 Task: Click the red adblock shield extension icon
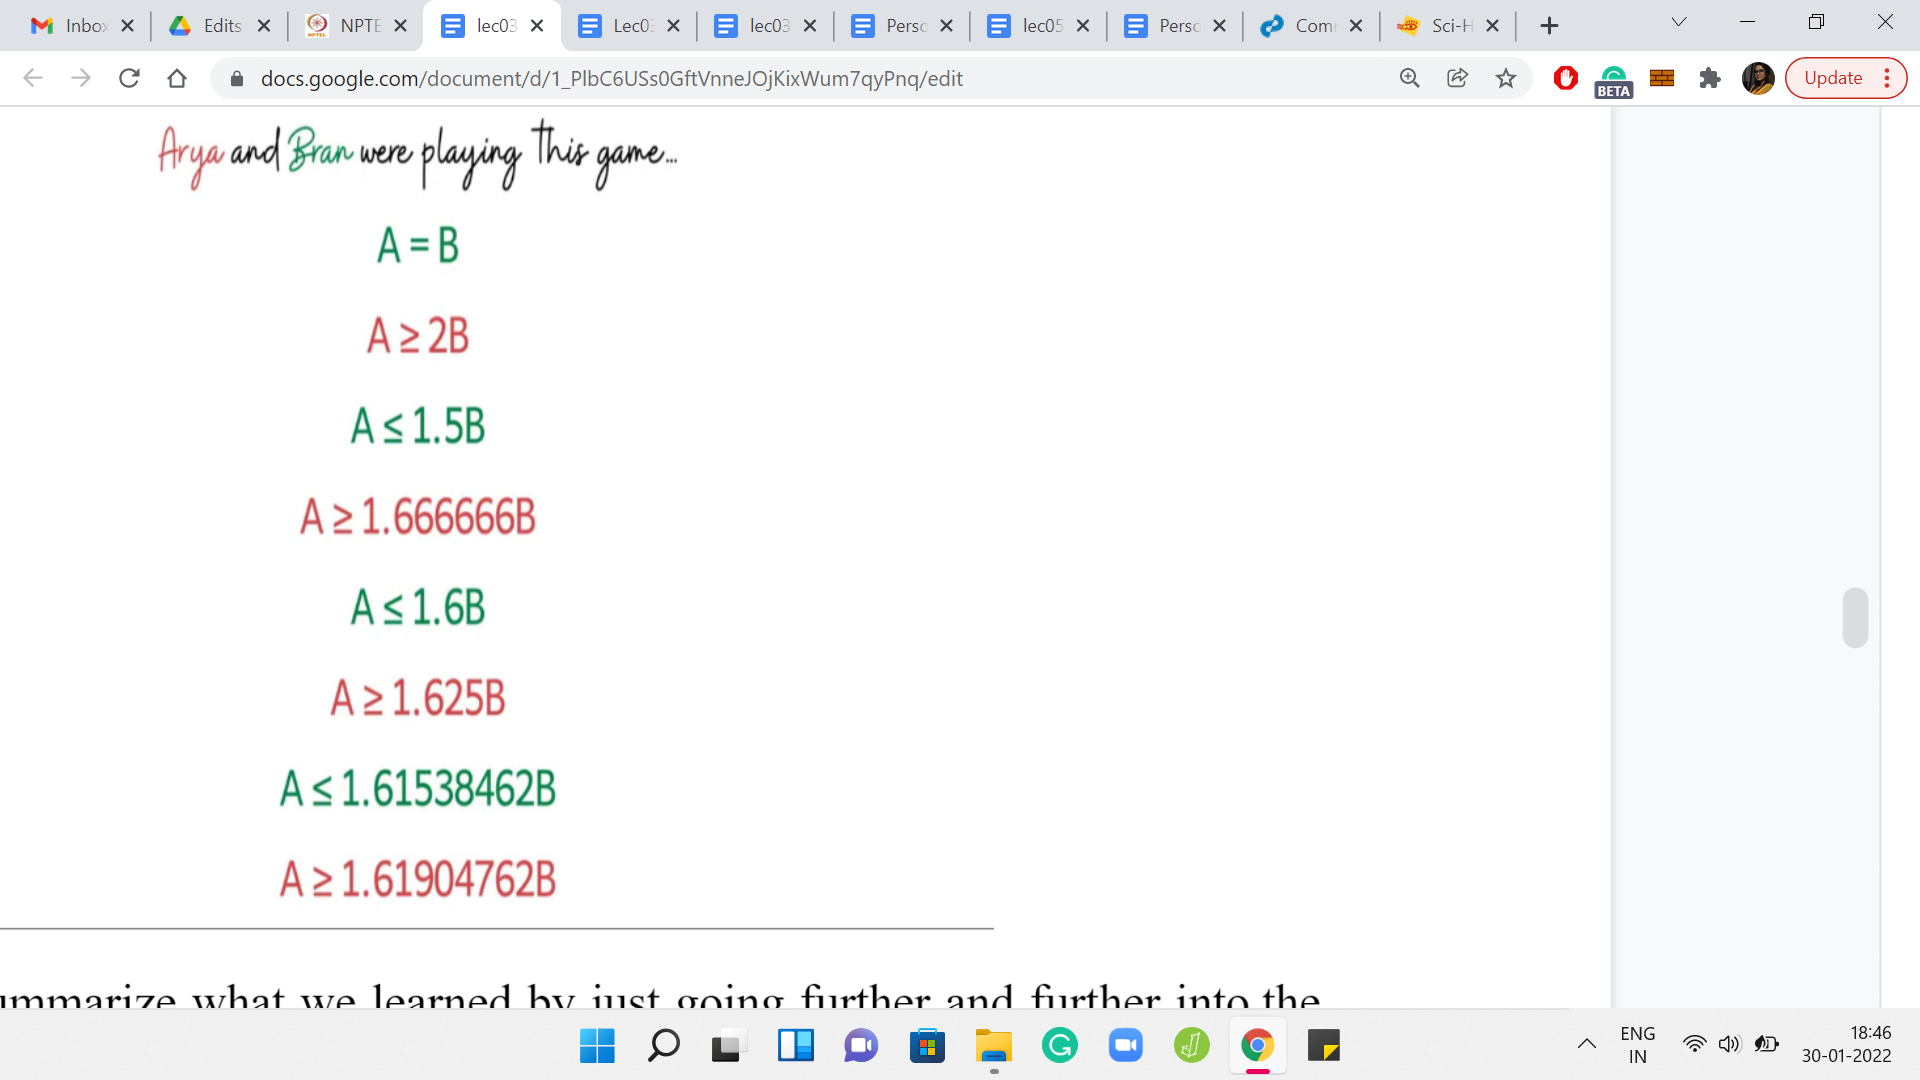(1566, 78)
